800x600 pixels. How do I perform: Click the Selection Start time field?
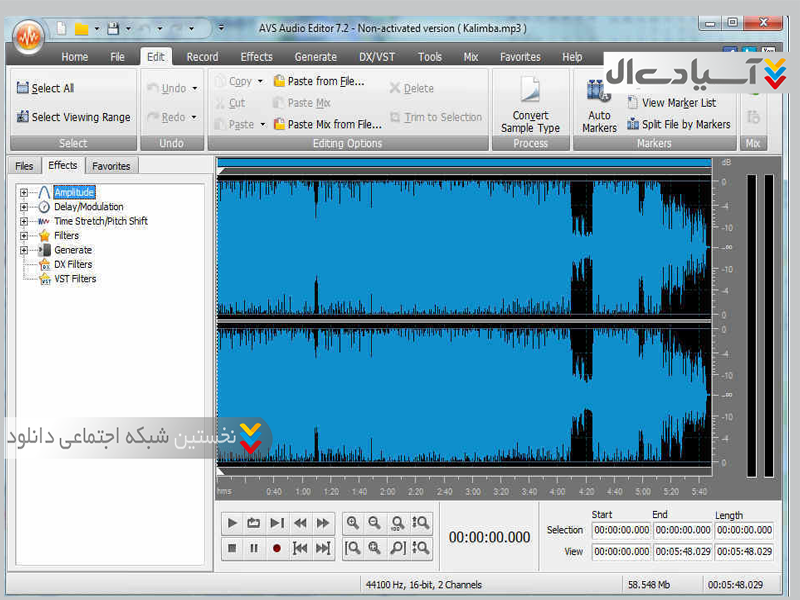click(620, 531)
